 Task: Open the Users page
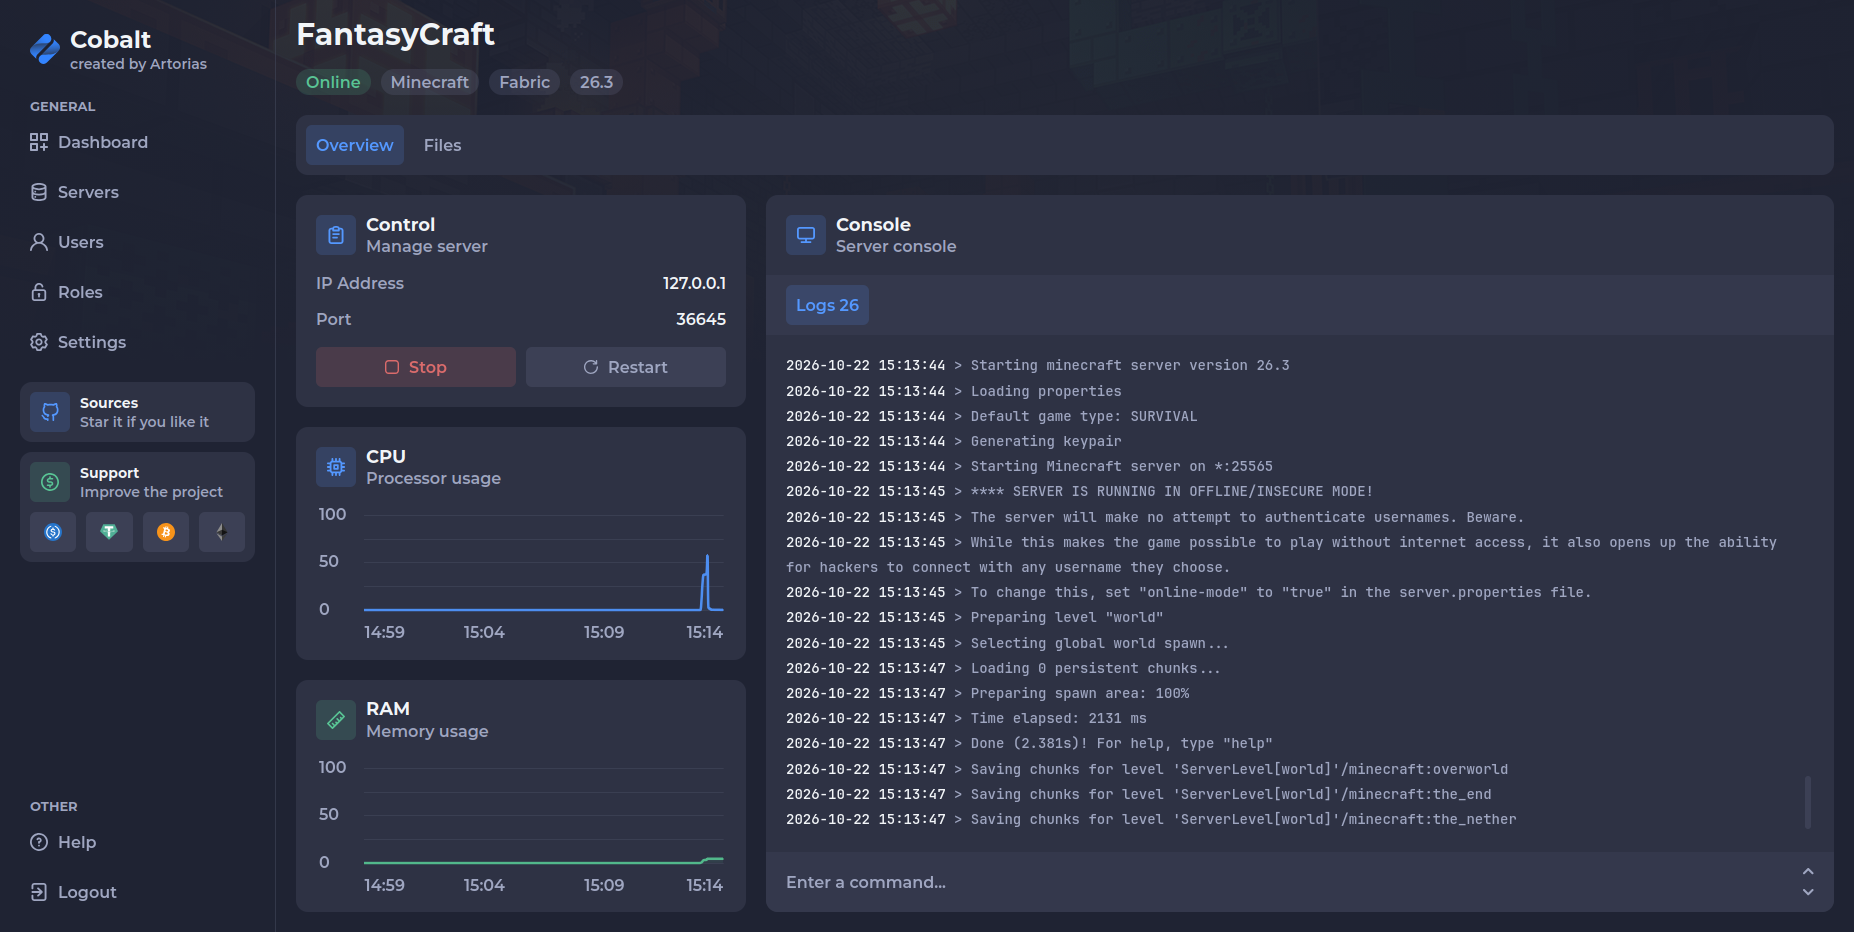67,242
